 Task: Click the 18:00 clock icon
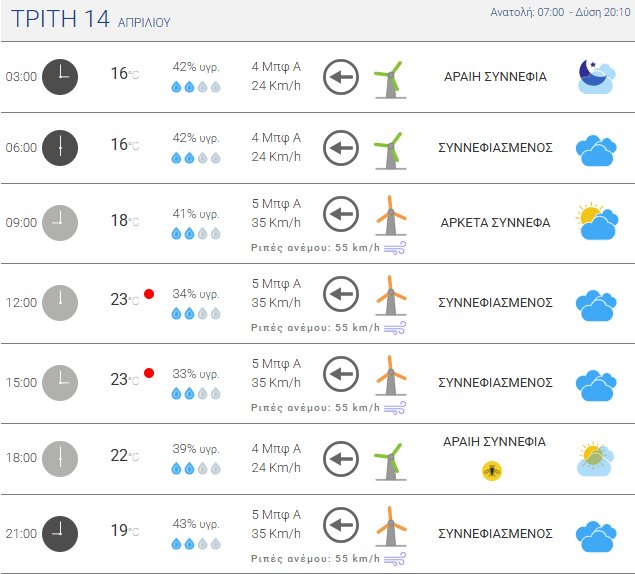click(x=60, y=457)
